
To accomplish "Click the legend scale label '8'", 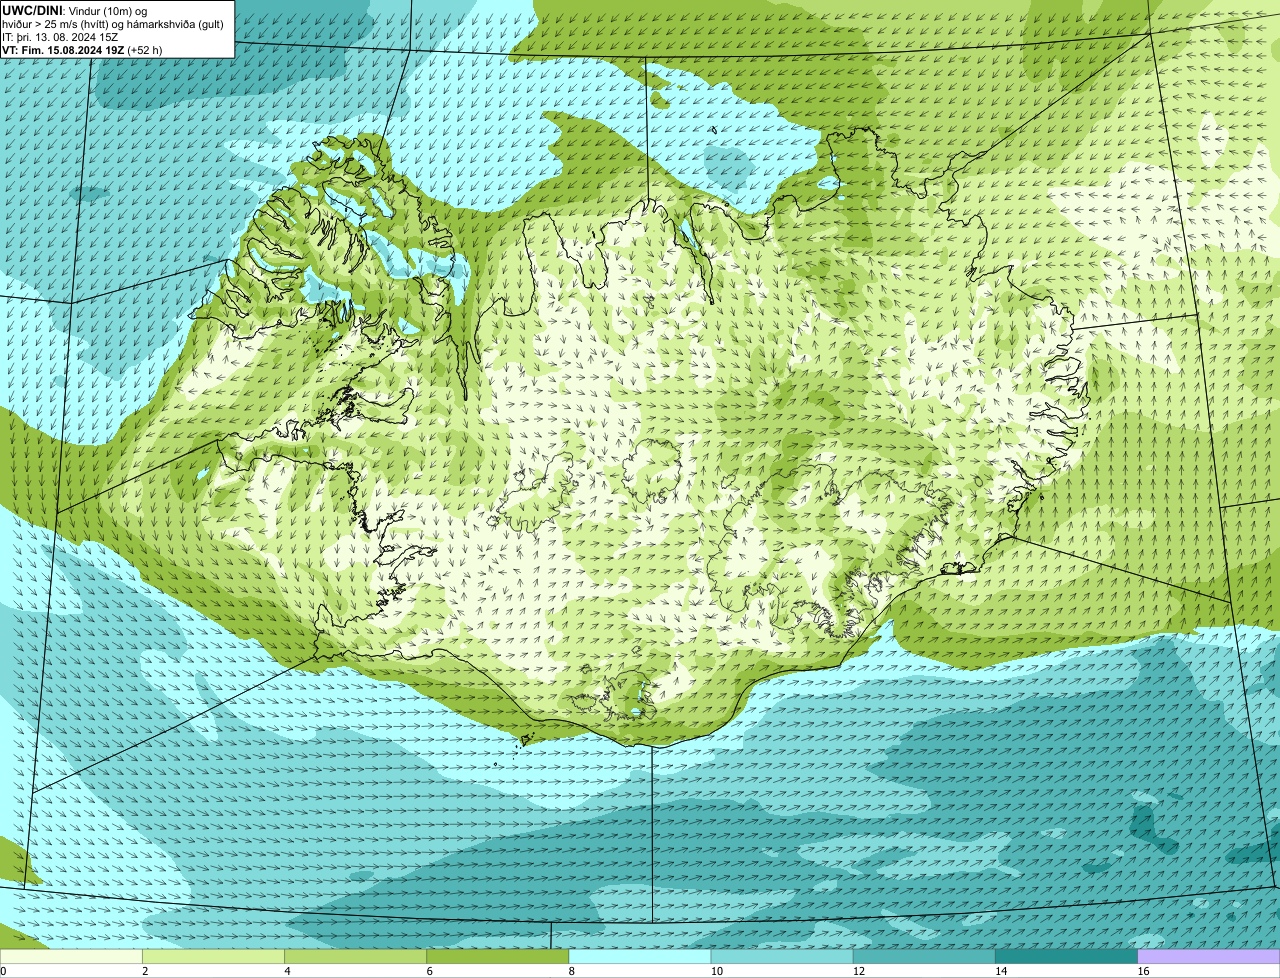I will (572, 971).
